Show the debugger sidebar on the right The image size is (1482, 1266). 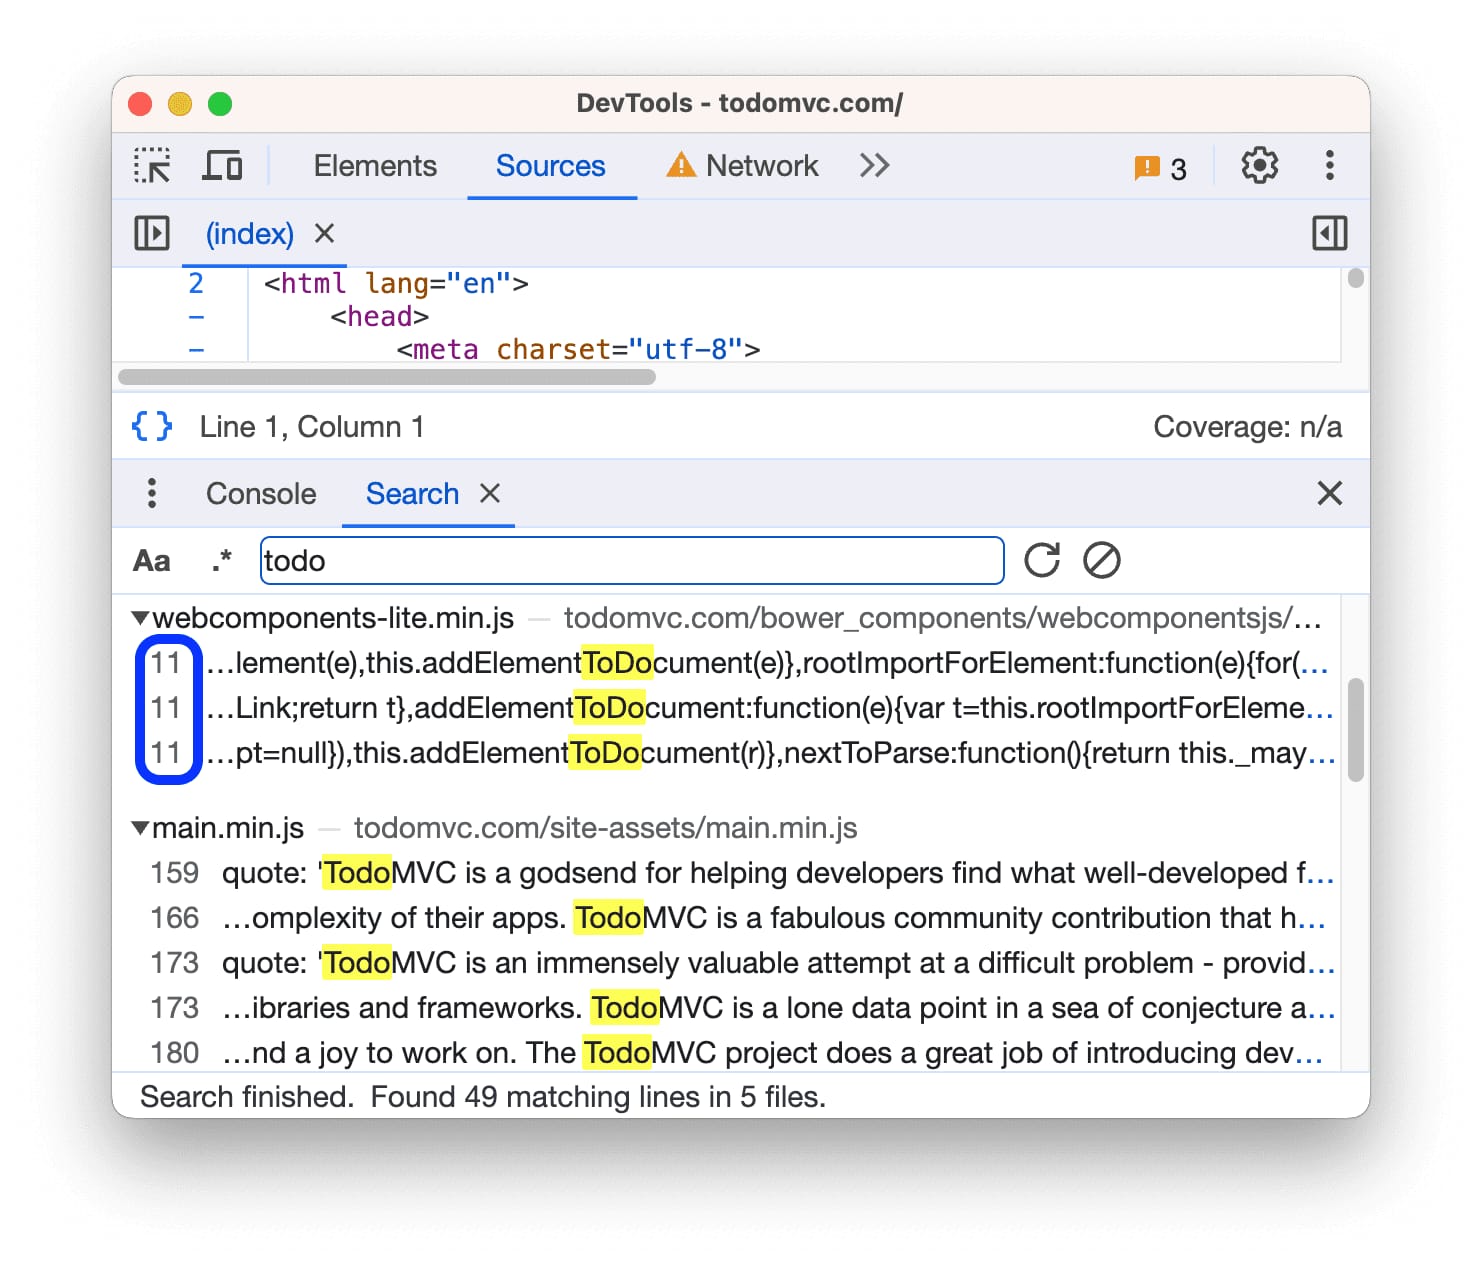[1329, 234]
